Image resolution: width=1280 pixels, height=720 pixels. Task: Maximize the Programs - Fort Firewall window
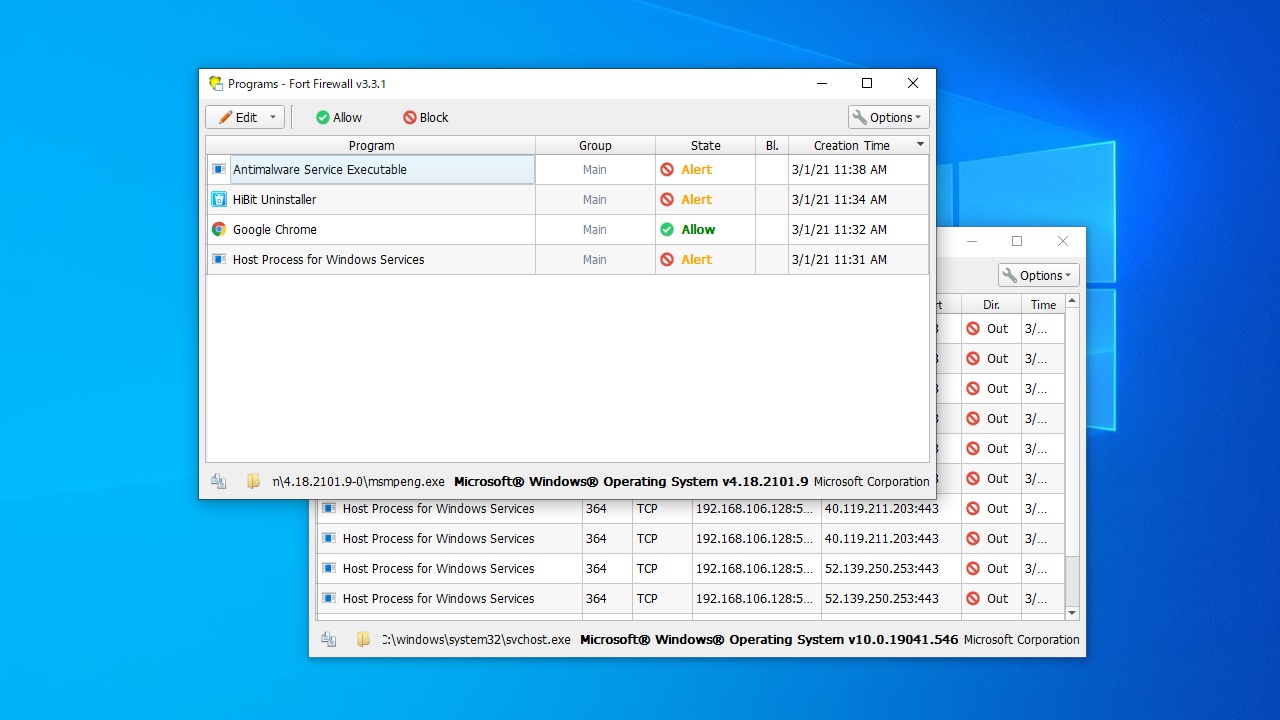point(867,83)
